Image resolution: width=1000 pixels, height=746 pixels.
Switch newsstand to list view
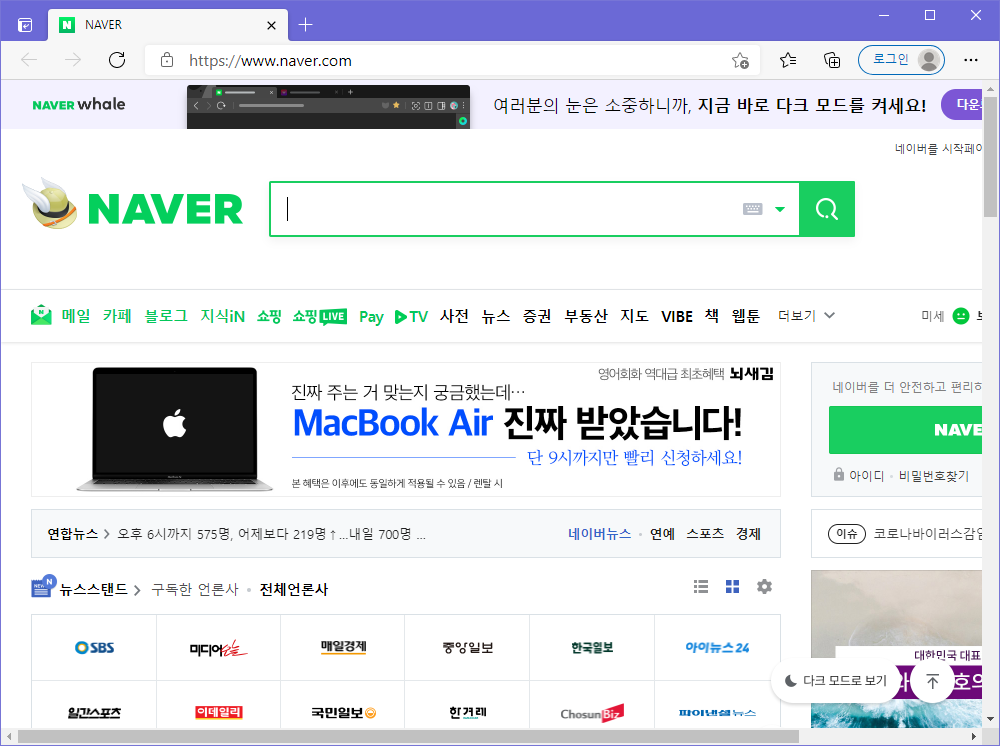click(x=701, y=587)
